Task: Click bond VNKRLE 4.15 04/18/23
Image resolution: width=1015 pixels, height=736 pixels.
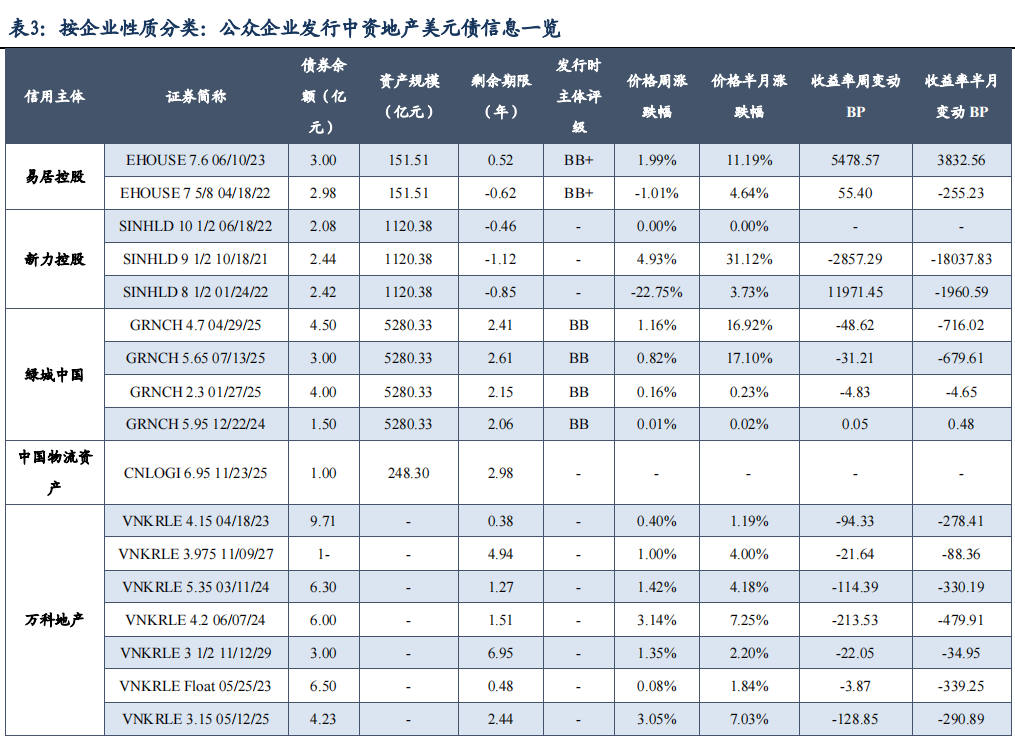Action: (x=195, y=521)
